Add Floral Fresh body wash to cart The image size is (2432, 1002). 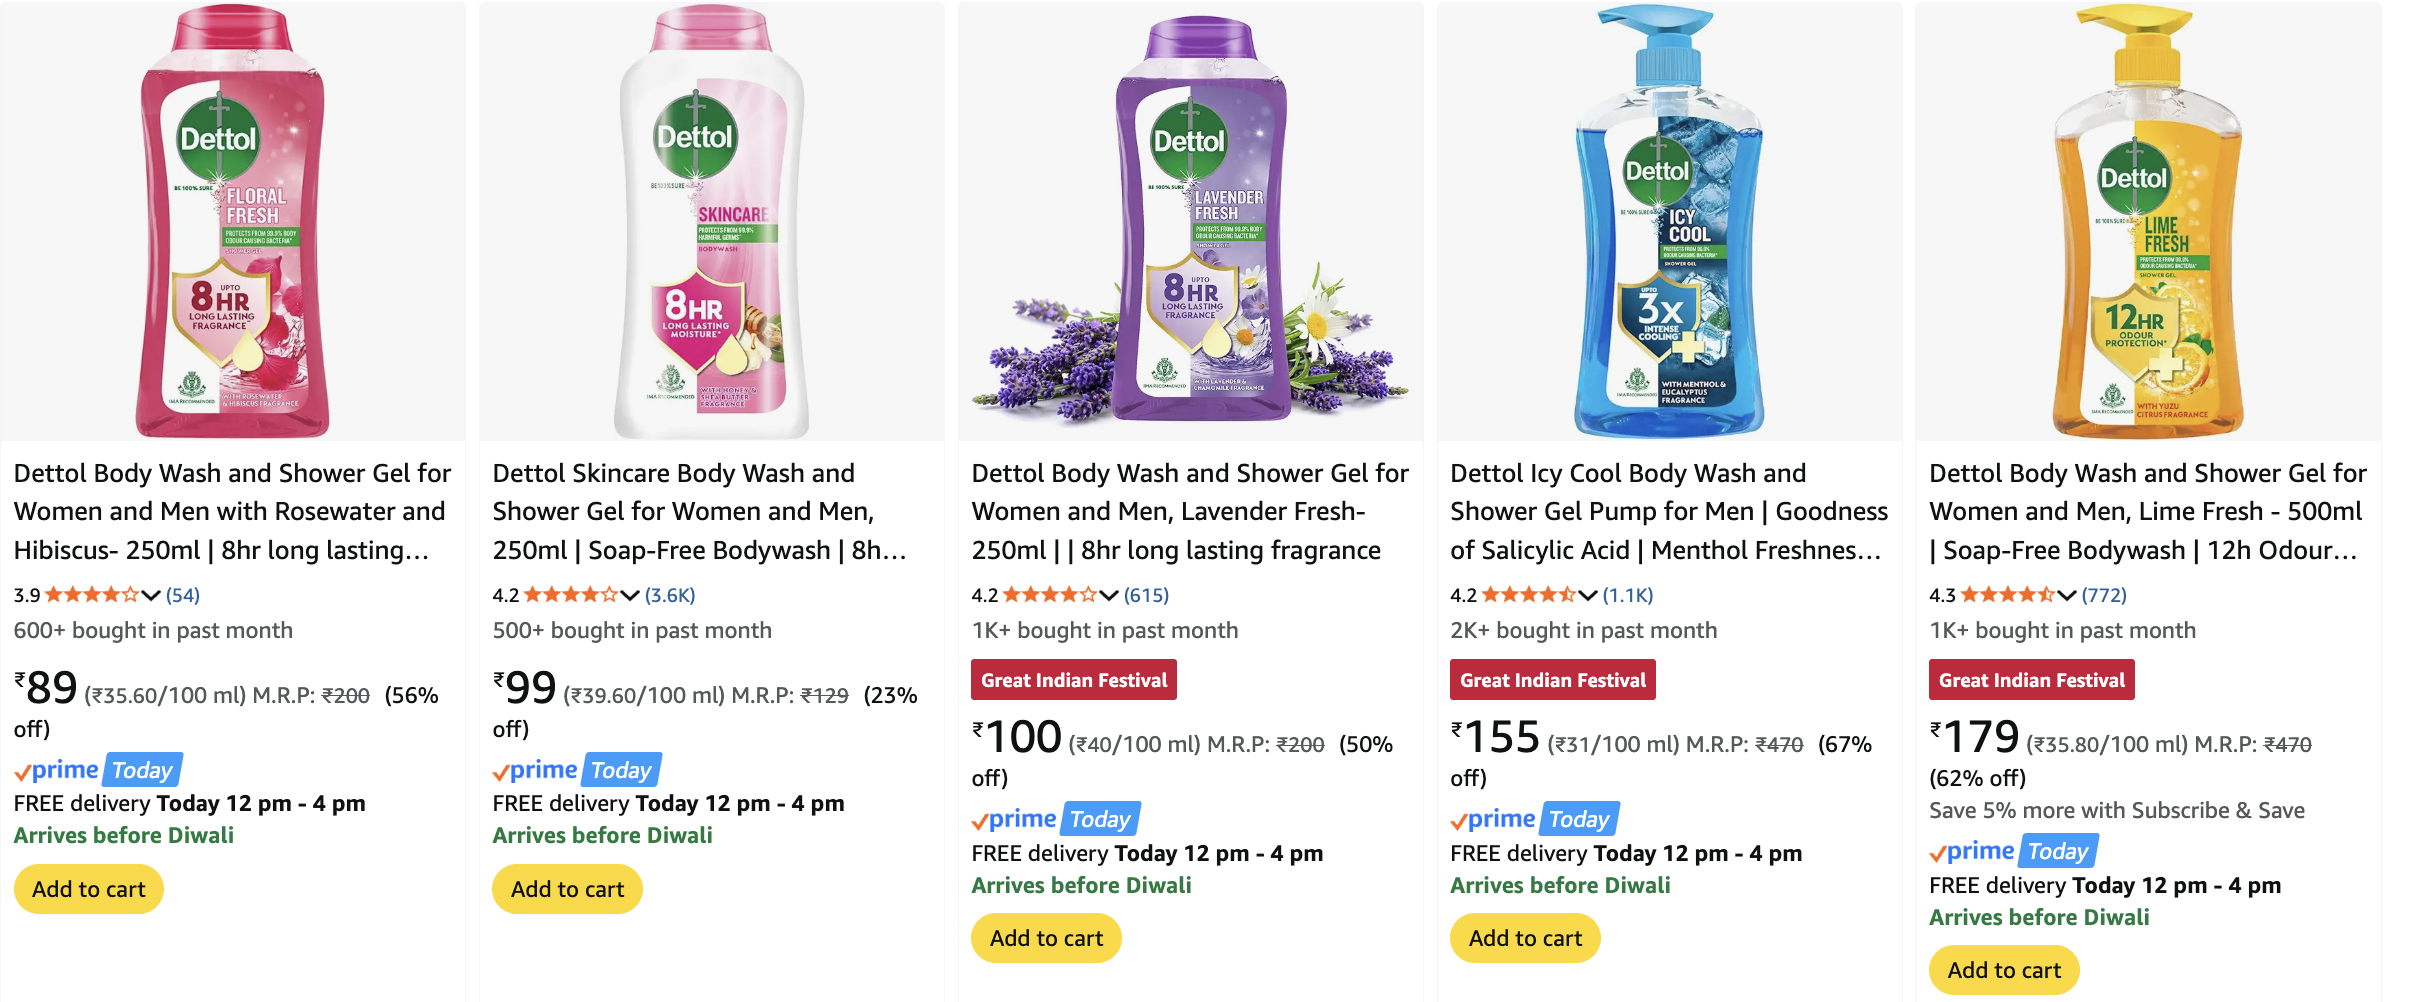88,889
